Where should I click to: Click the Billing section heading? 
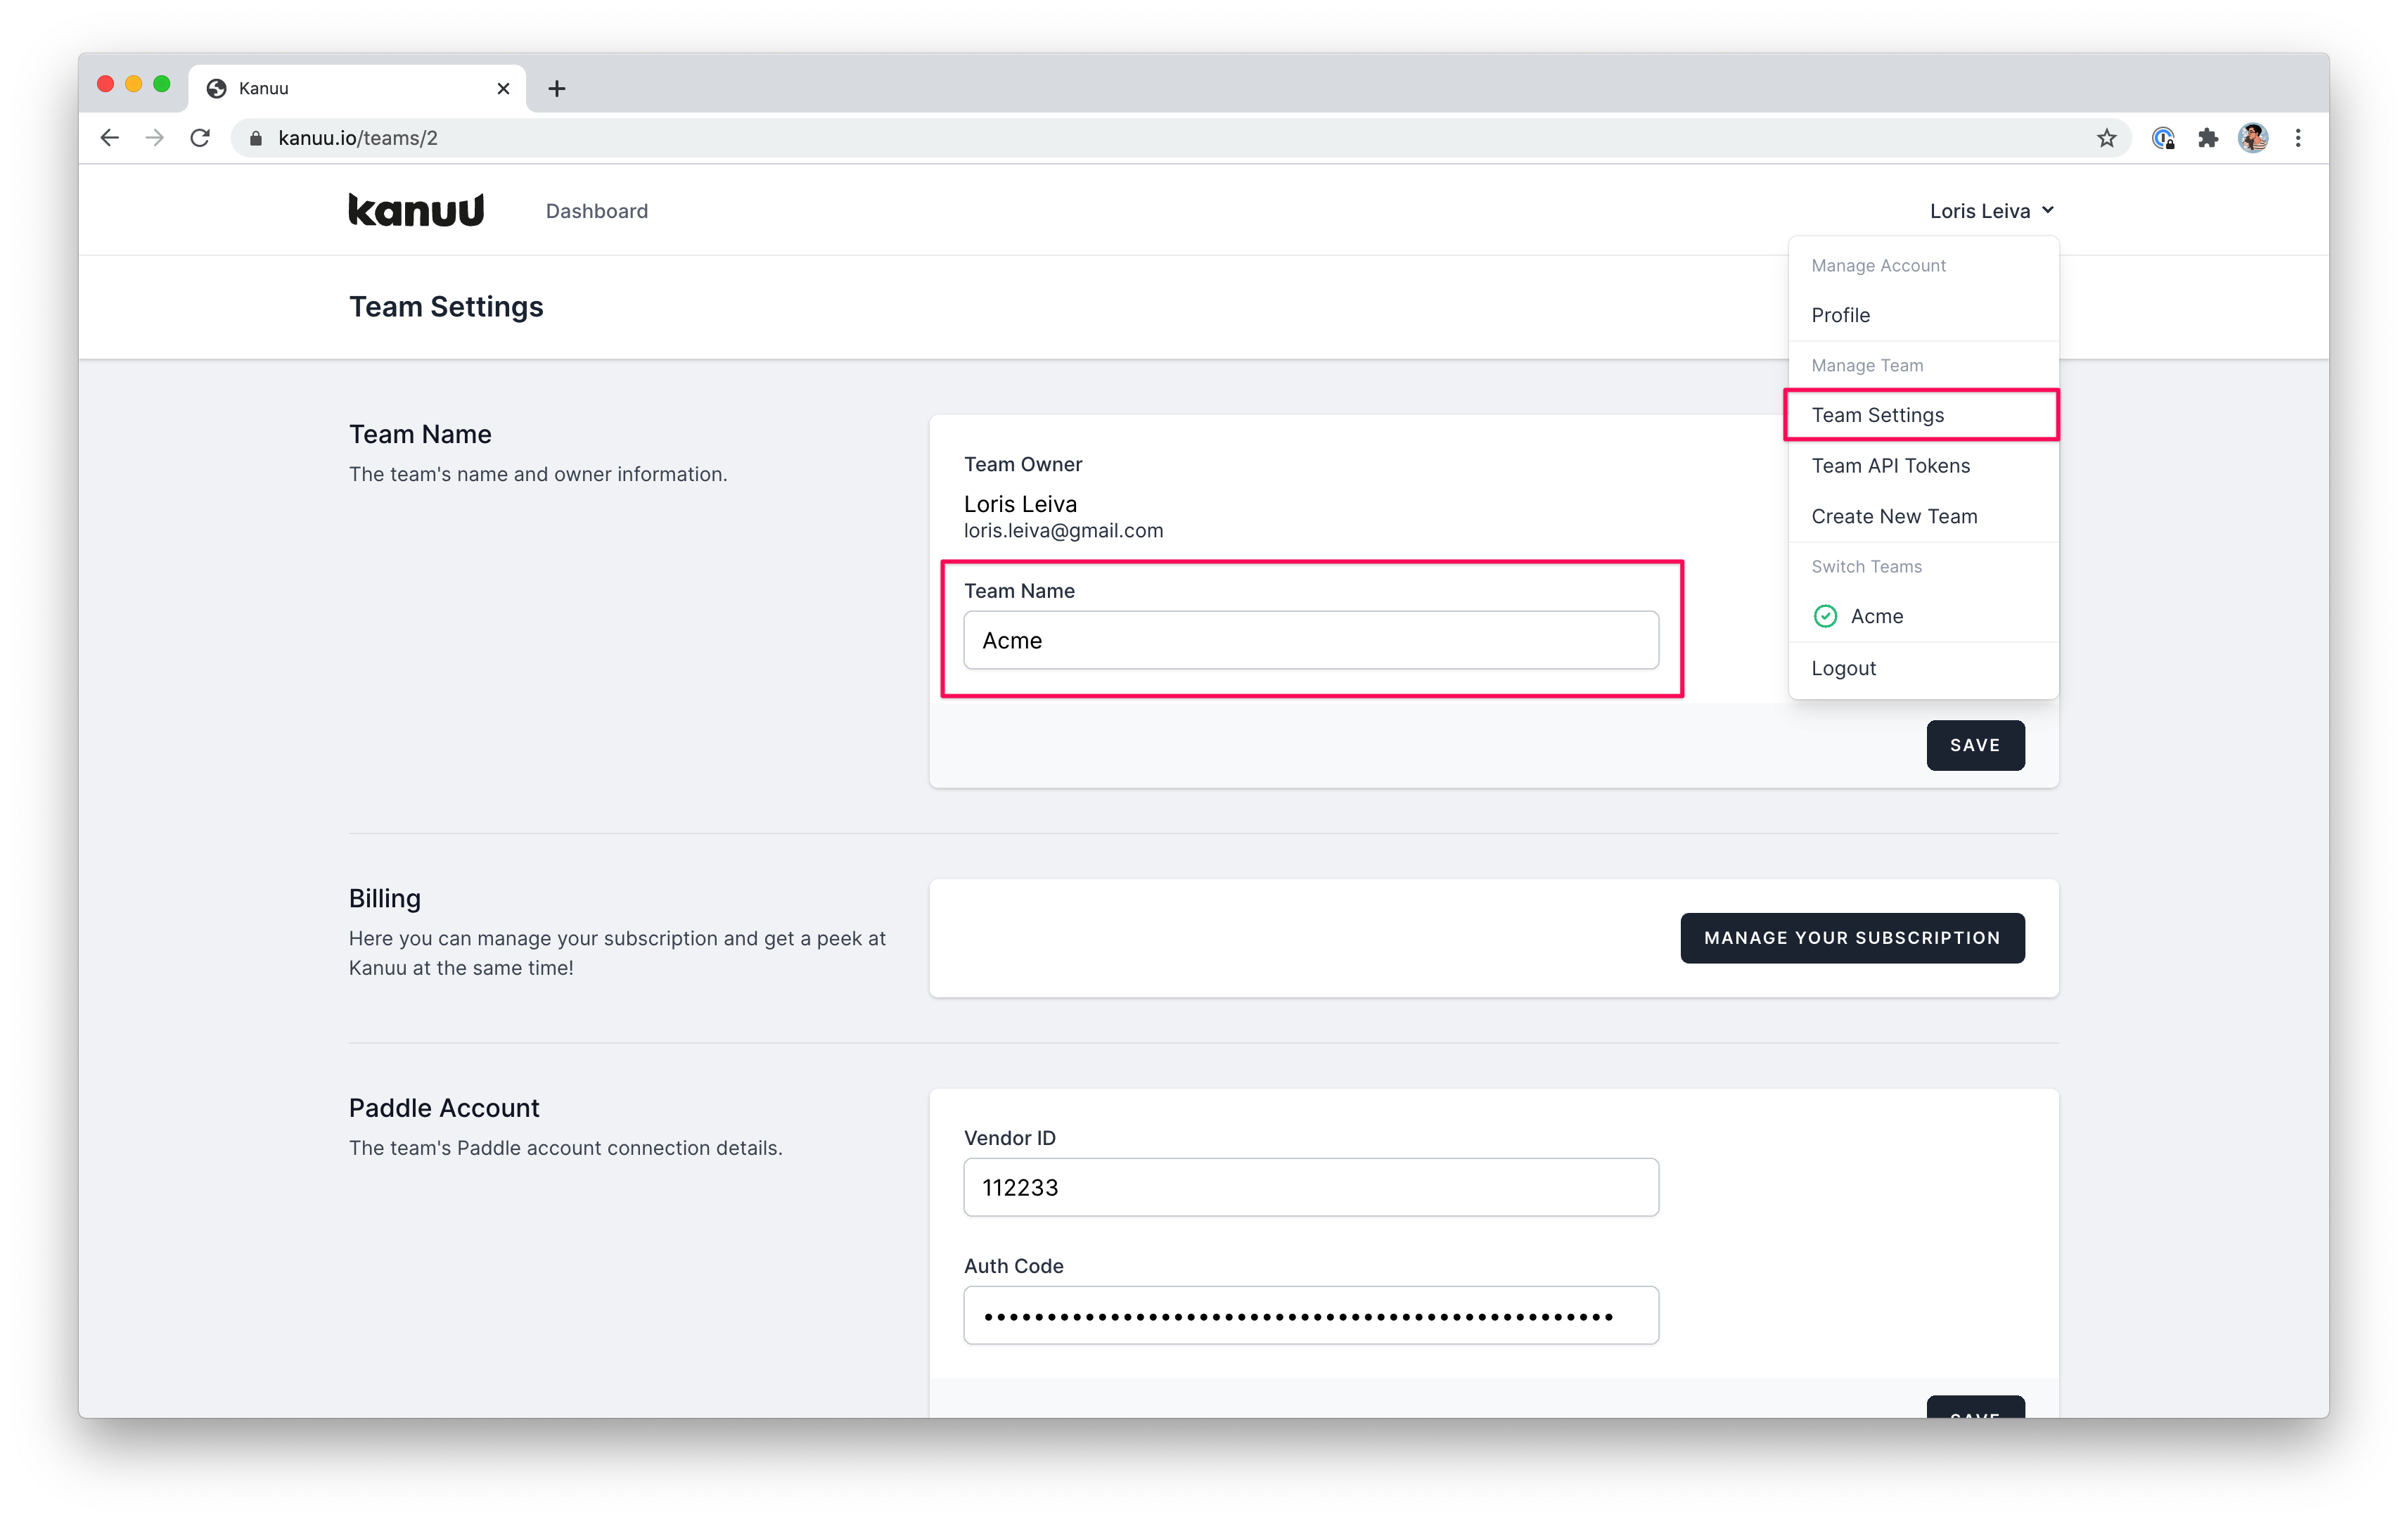pos(385,898)
